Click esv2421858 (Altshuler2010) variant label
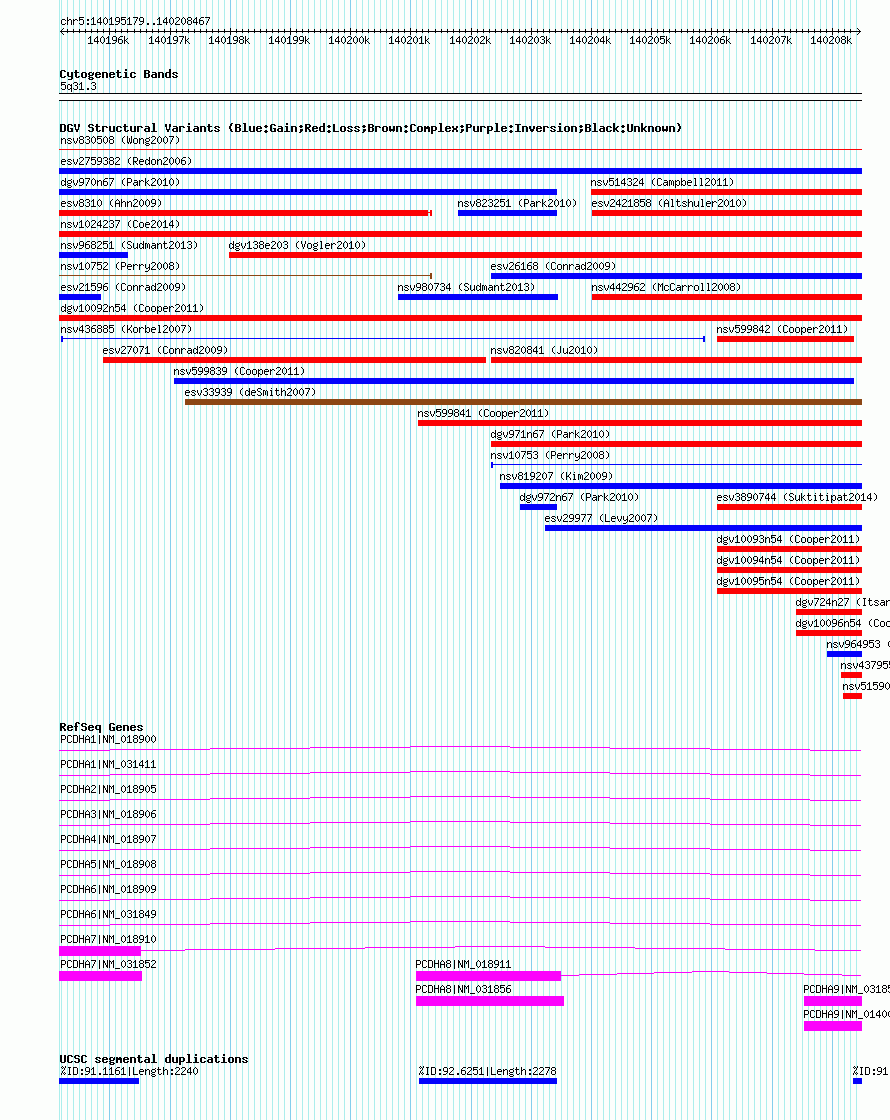Screen dimensions: 890x1120 [669, 204]
